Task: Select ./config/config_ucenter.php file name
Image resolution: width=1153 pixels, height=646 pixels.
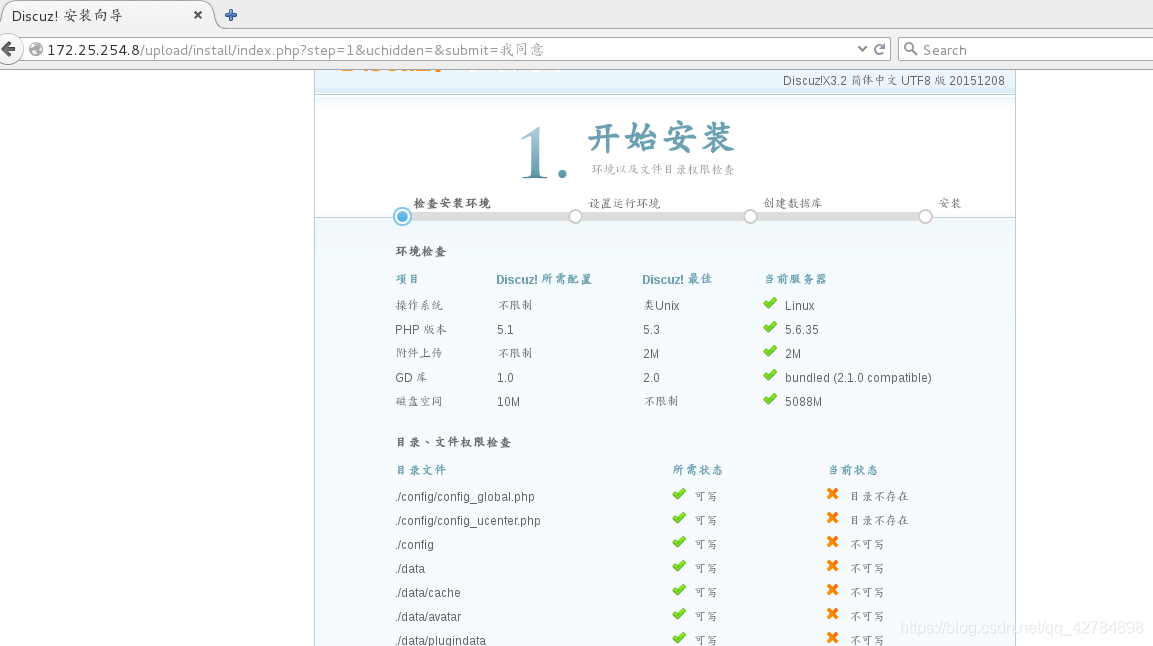Action: click(x=468, y=521)
